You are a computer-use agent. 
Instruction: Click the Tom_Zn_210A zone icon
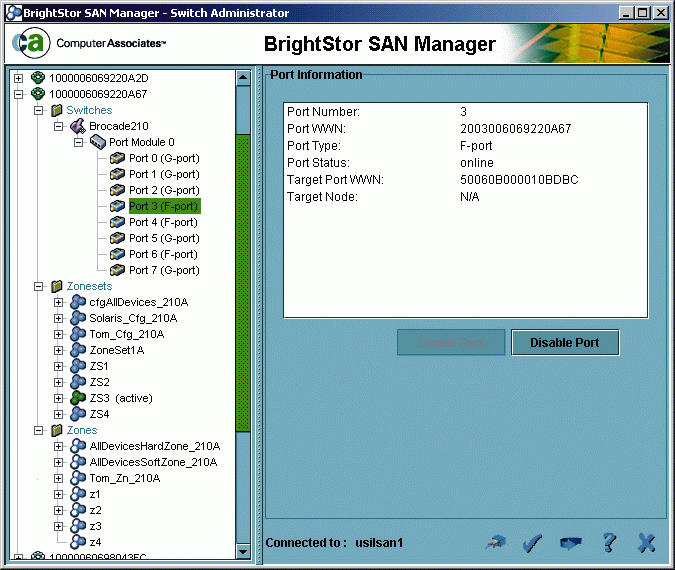tap(78, 478)
